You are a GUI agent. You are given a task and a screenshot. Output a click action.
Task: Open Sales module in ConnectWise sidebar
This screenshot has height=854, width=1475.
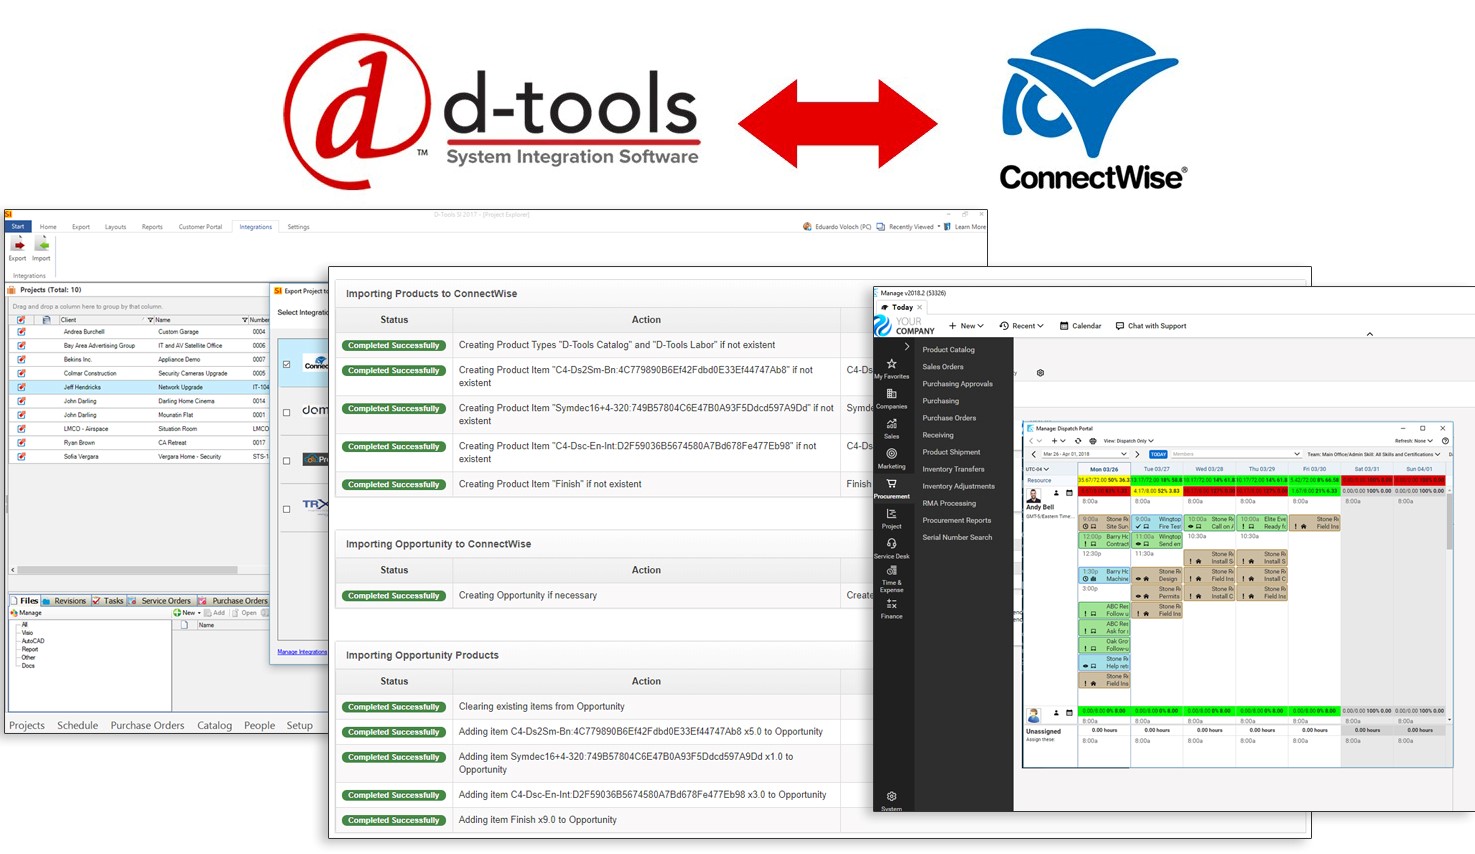tap(891, 428)
